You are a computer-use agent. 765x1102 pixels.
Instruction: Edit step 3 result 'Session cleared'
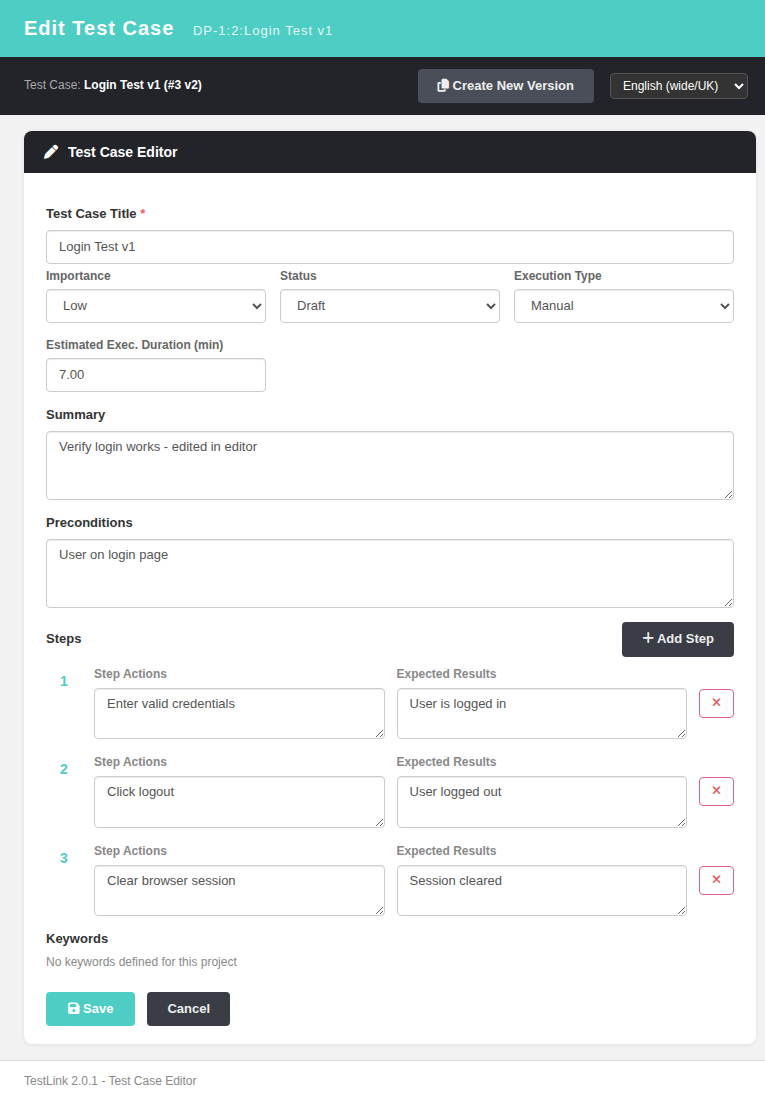[x=541, y=890]
